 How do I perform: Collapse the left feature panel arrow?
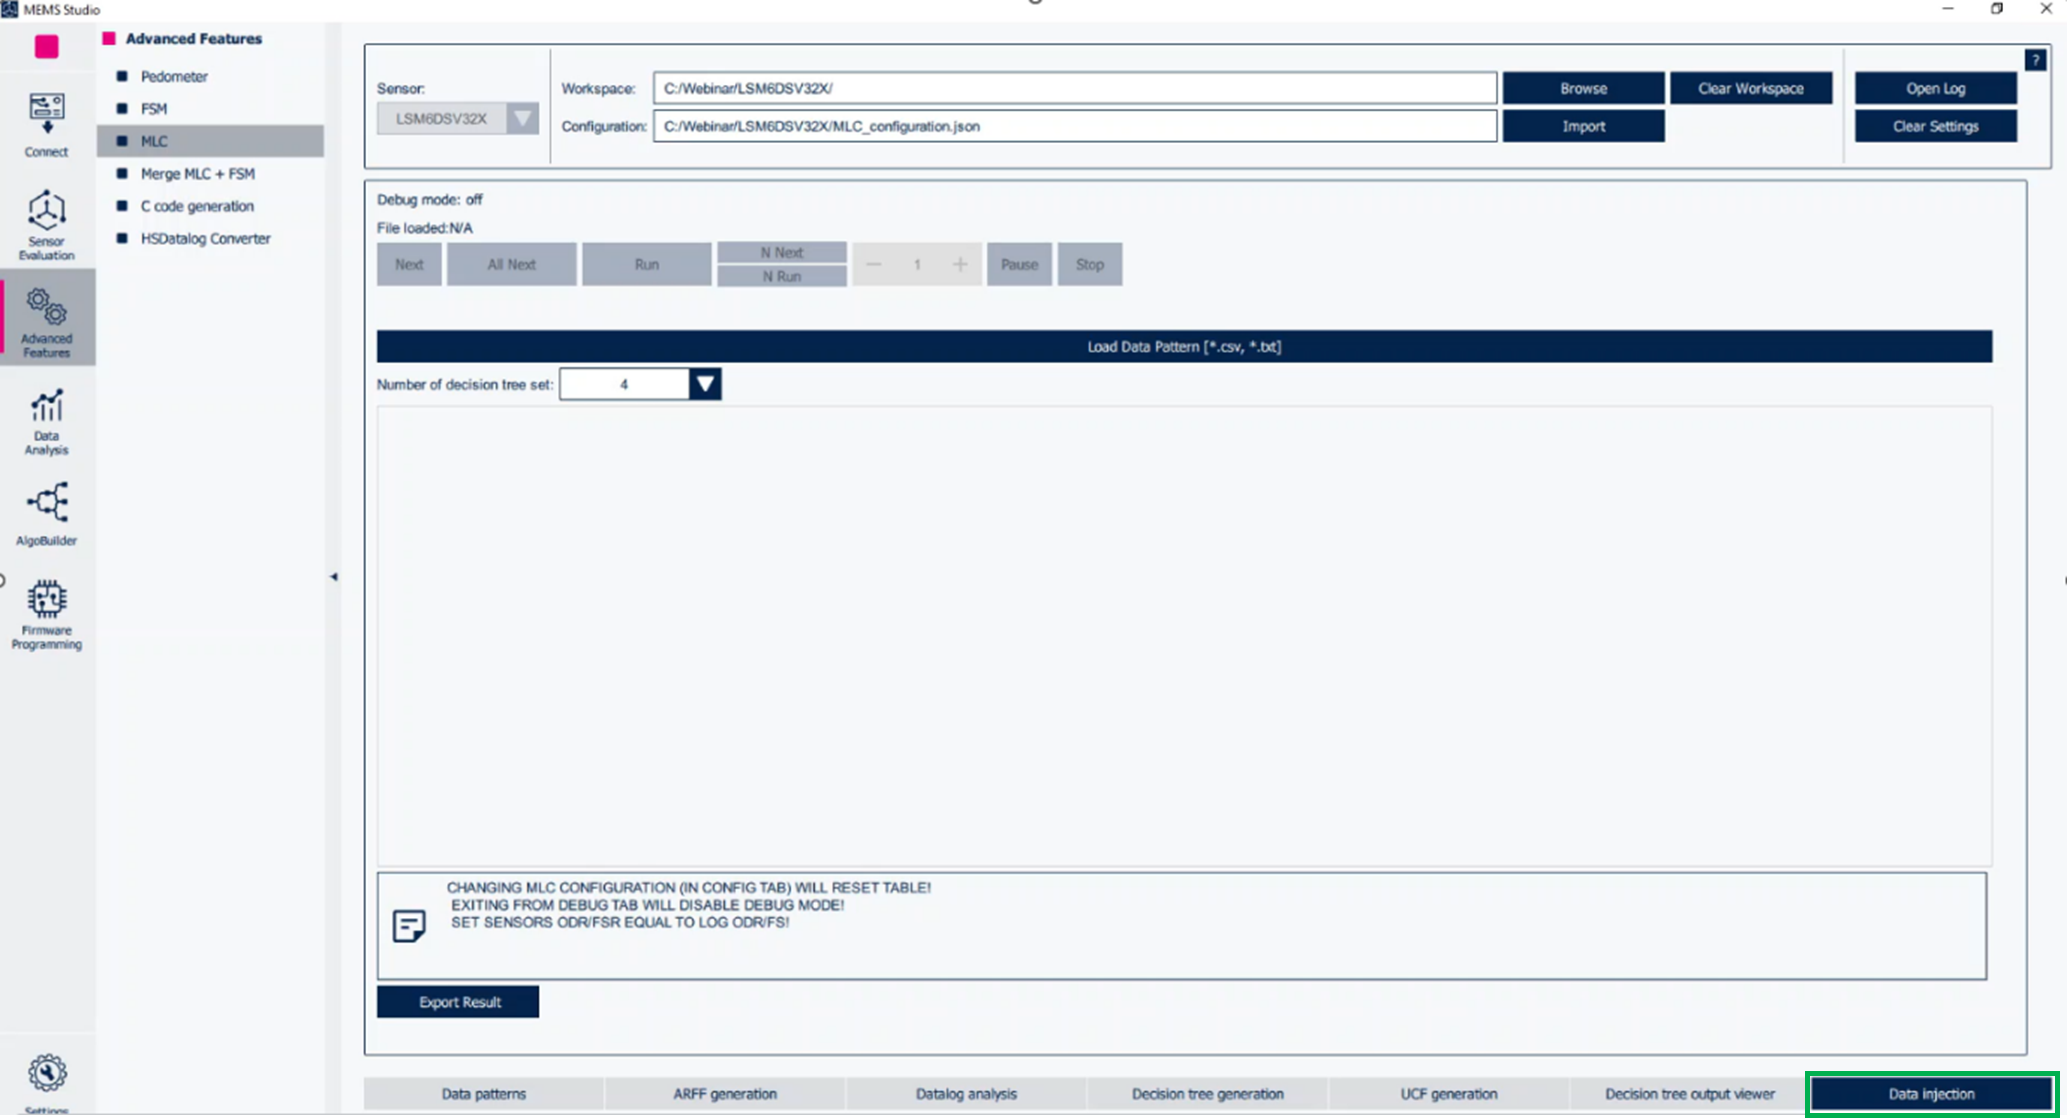tap(334, 577)
